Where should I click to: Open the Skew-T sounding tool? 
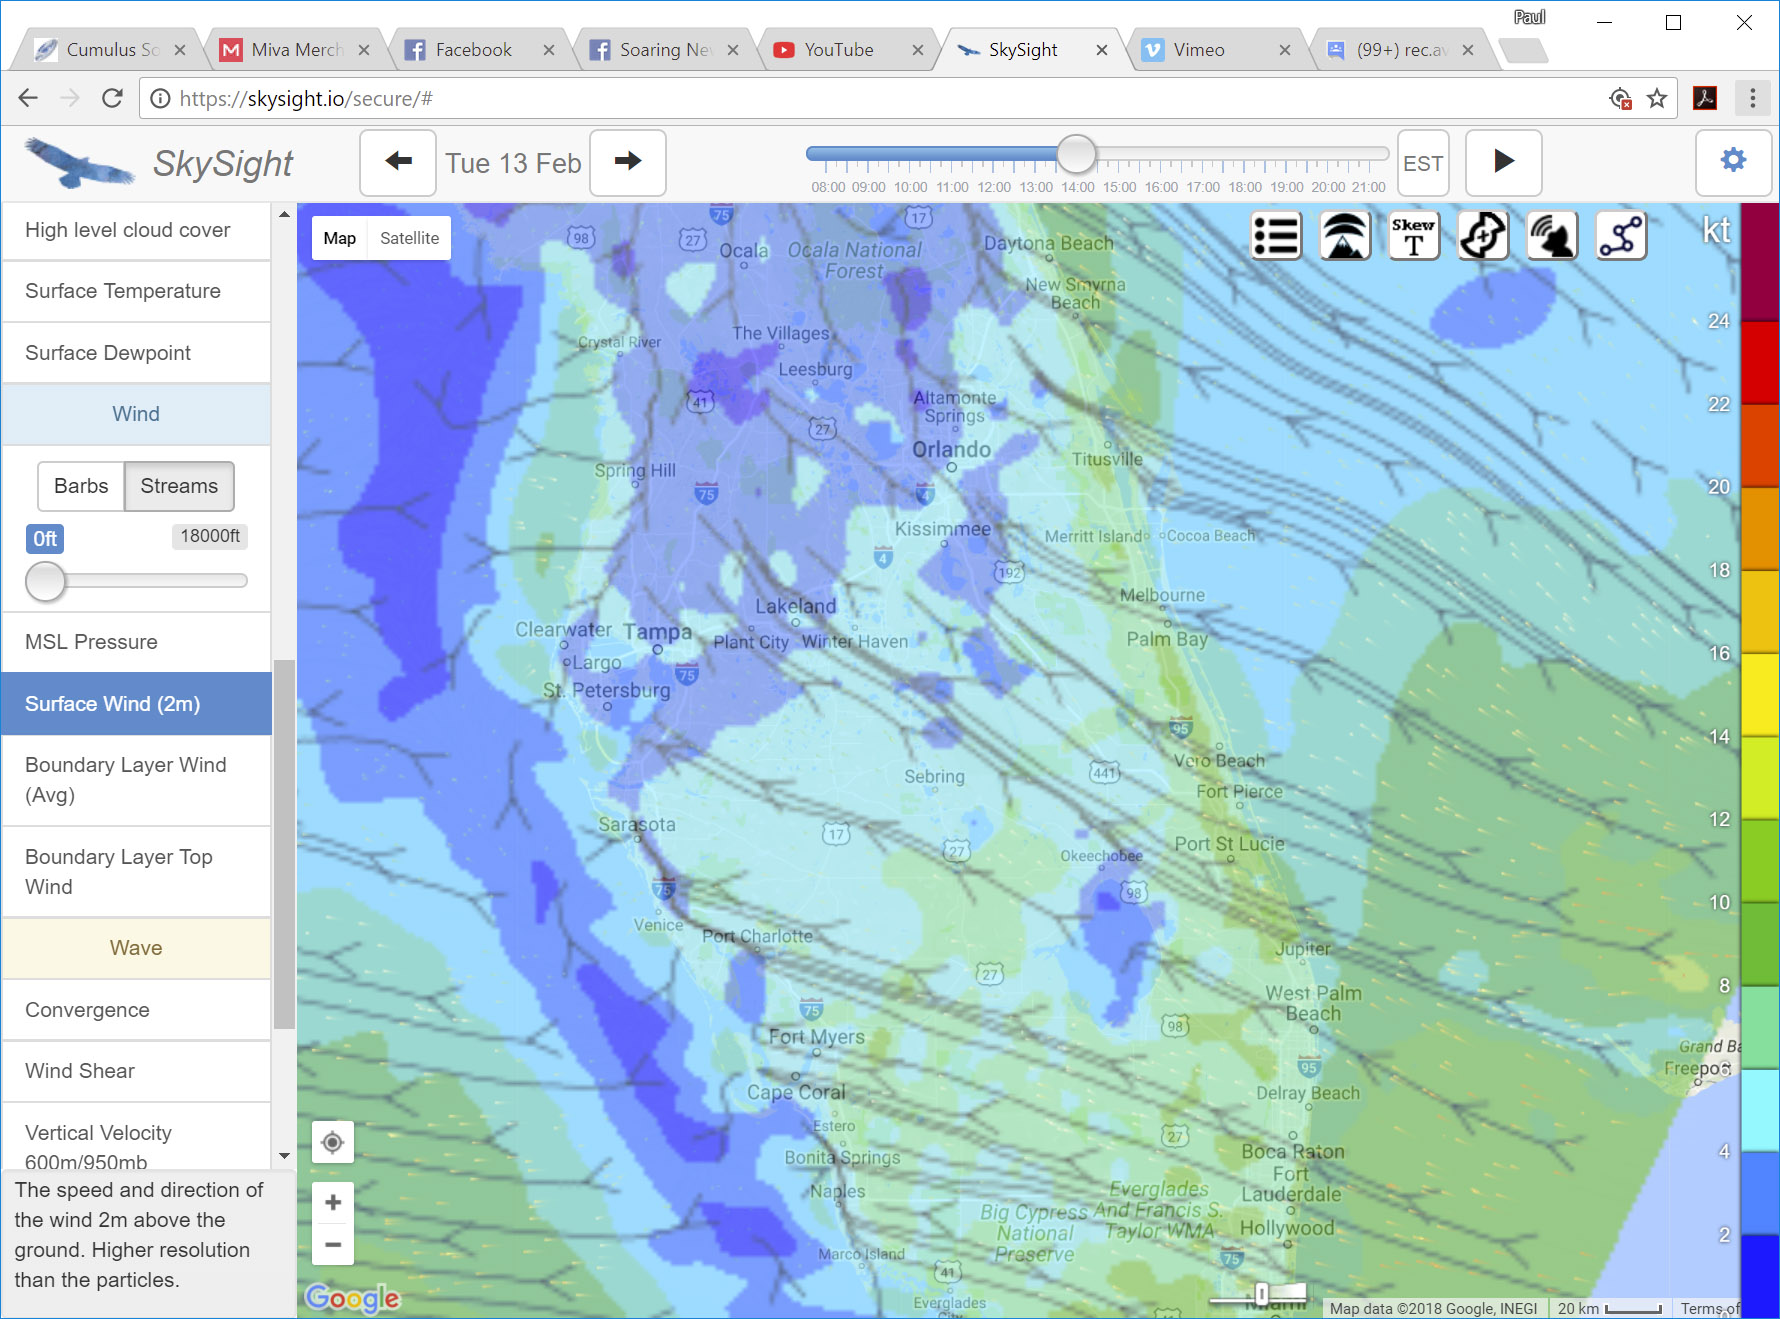(1414, 237)
